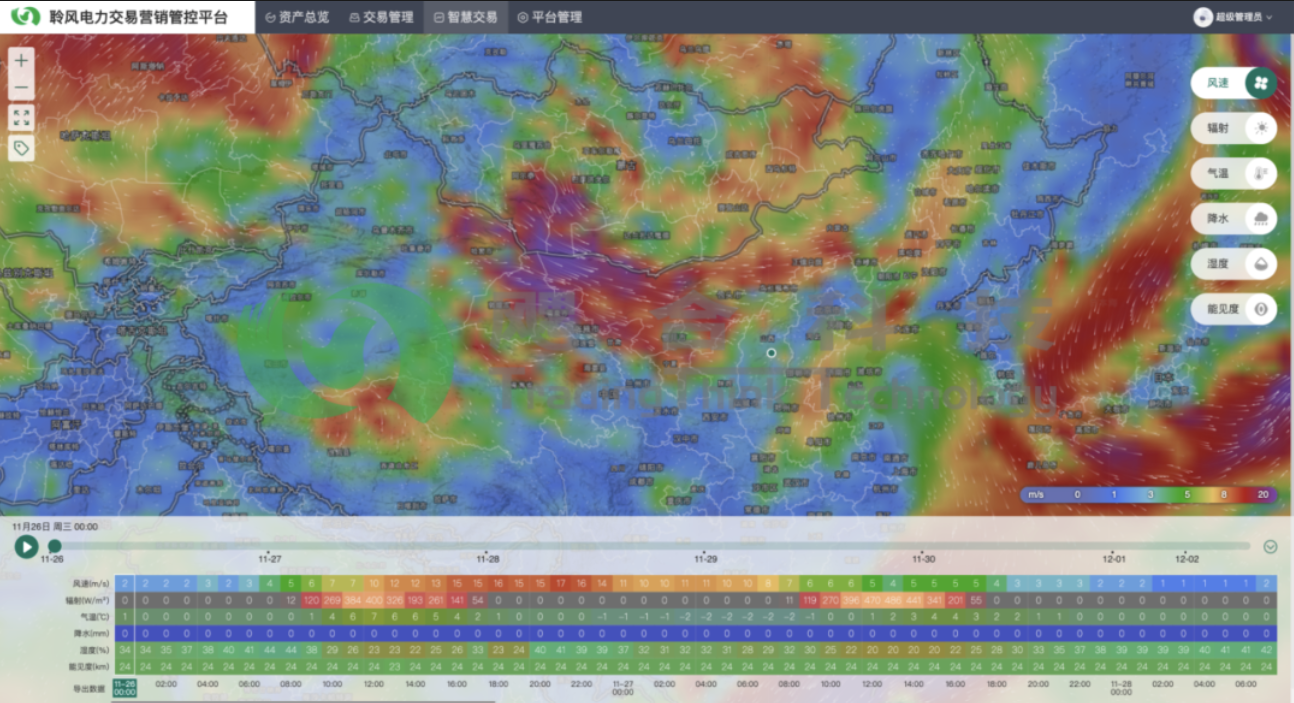Collapse the forecast panel with chevron
The image size is (1294, 703).
(x=1270, y=546)
